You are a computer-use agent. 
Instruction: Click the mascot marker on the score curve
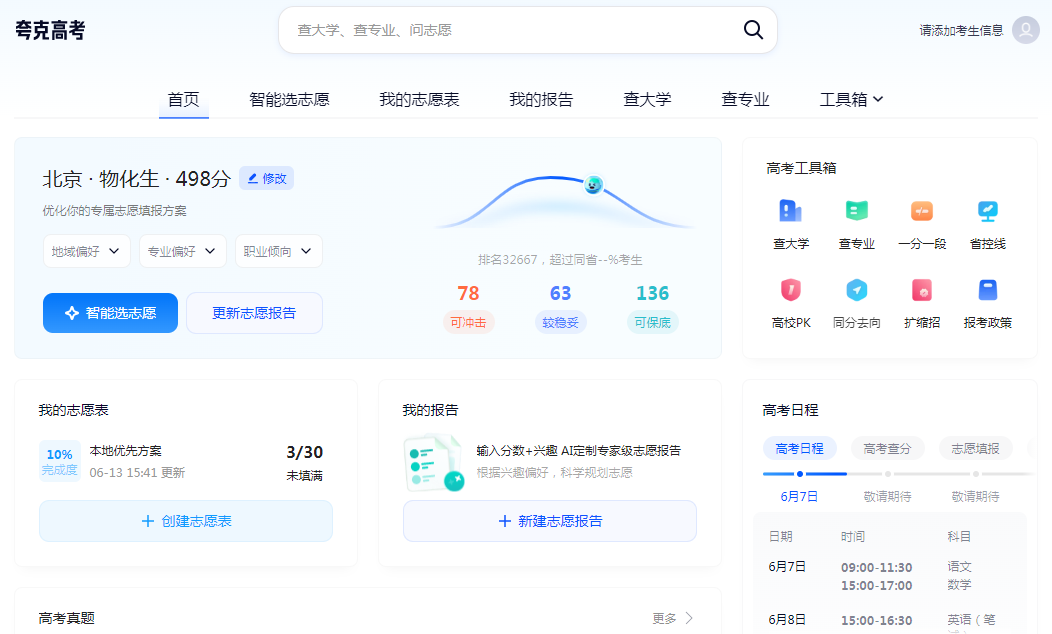(593, 184)
